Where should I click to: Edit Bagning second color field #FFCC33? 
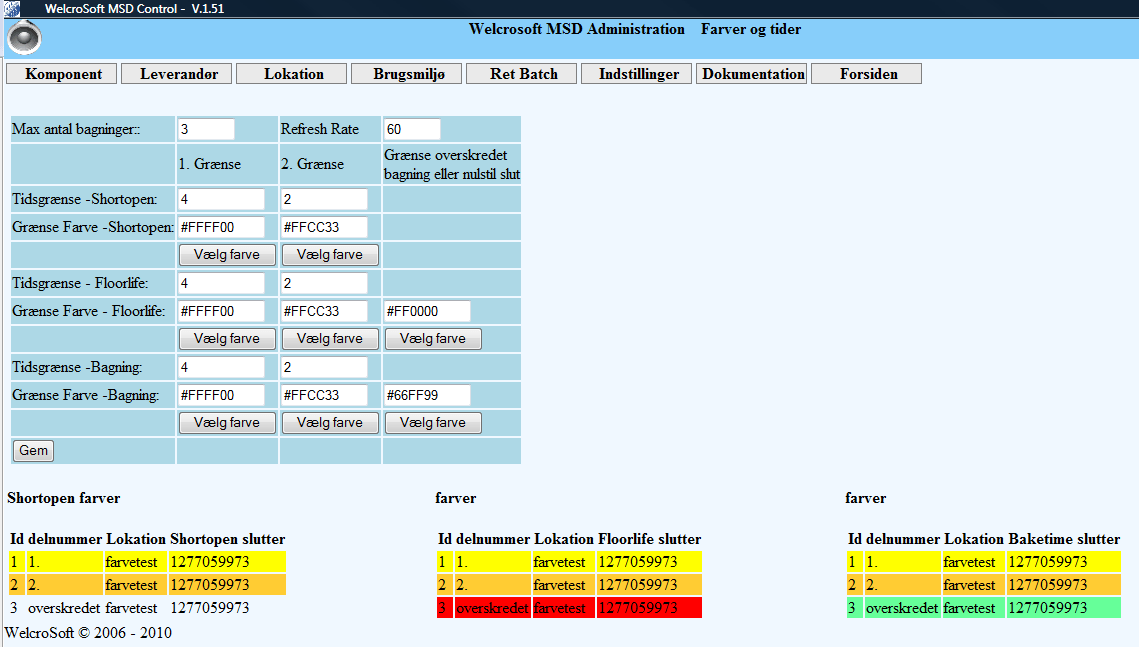324,395
